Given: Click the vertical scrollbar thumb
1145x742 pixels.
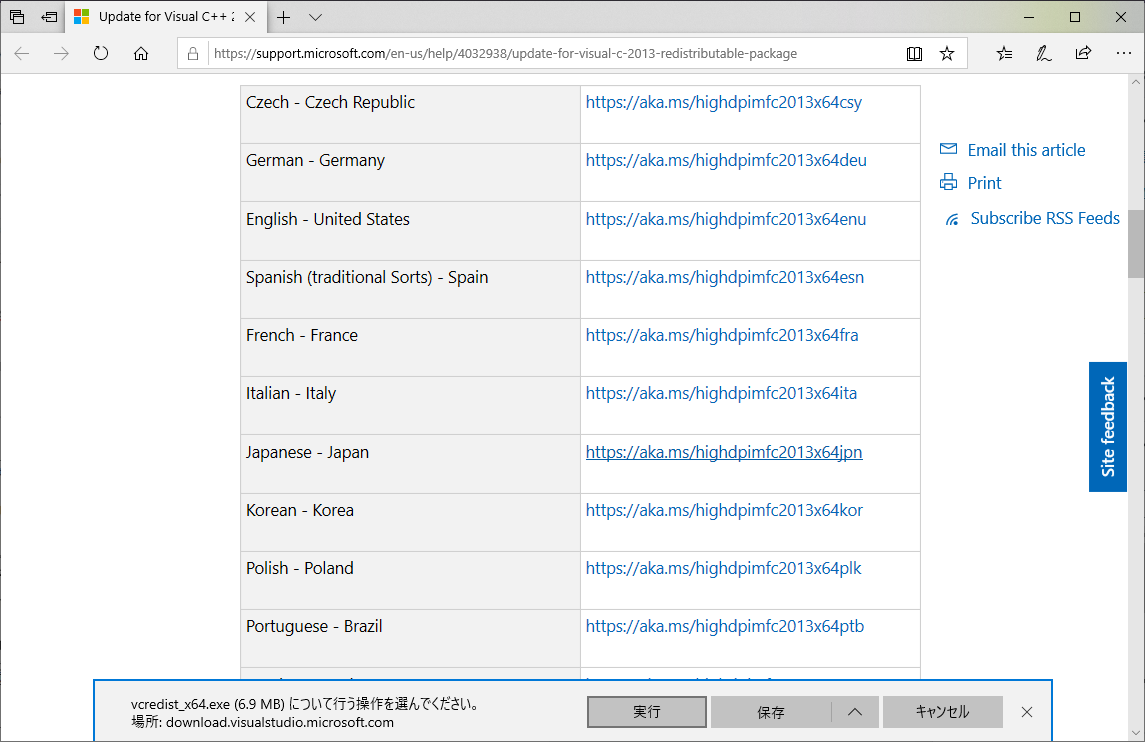Looking at the screenshot, I should point(1136,244).
